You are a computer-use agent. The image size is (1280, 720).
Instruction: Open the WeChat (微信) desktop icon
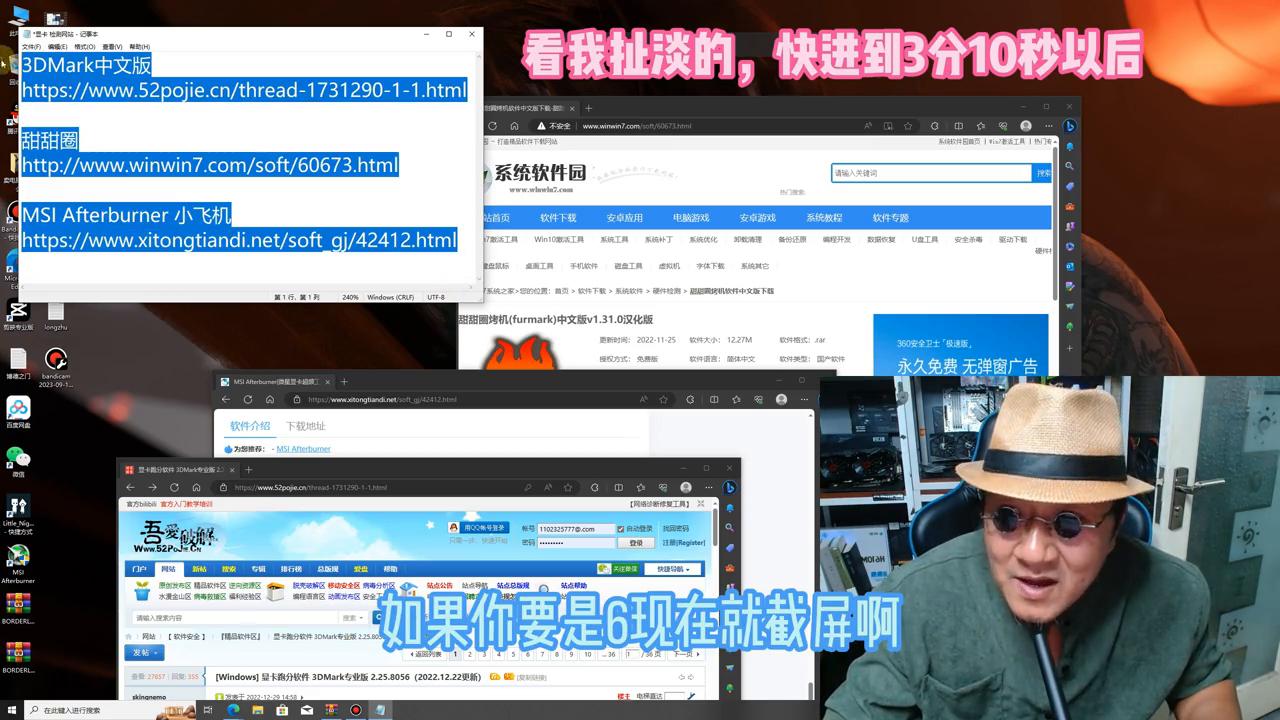(20, 455)
